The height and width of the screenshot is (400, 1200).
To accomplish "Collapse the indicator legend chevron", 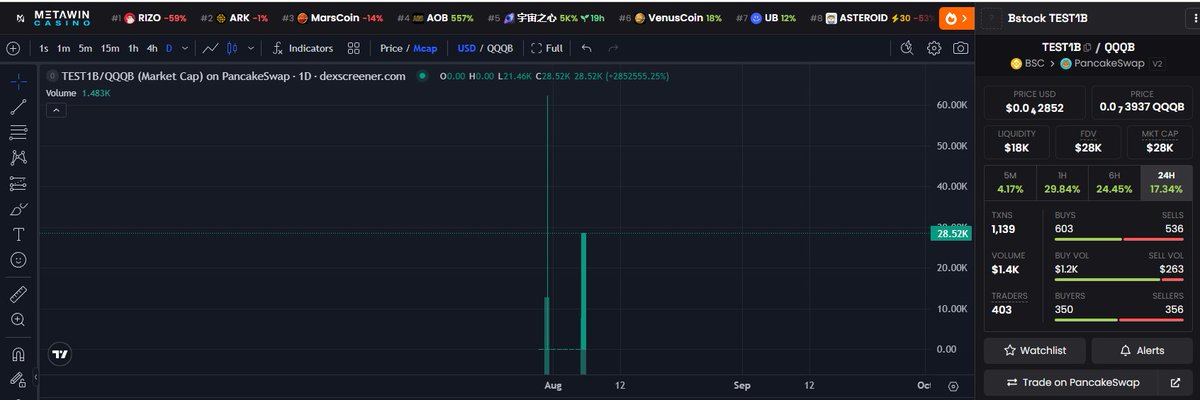I will tap(57, 110).
